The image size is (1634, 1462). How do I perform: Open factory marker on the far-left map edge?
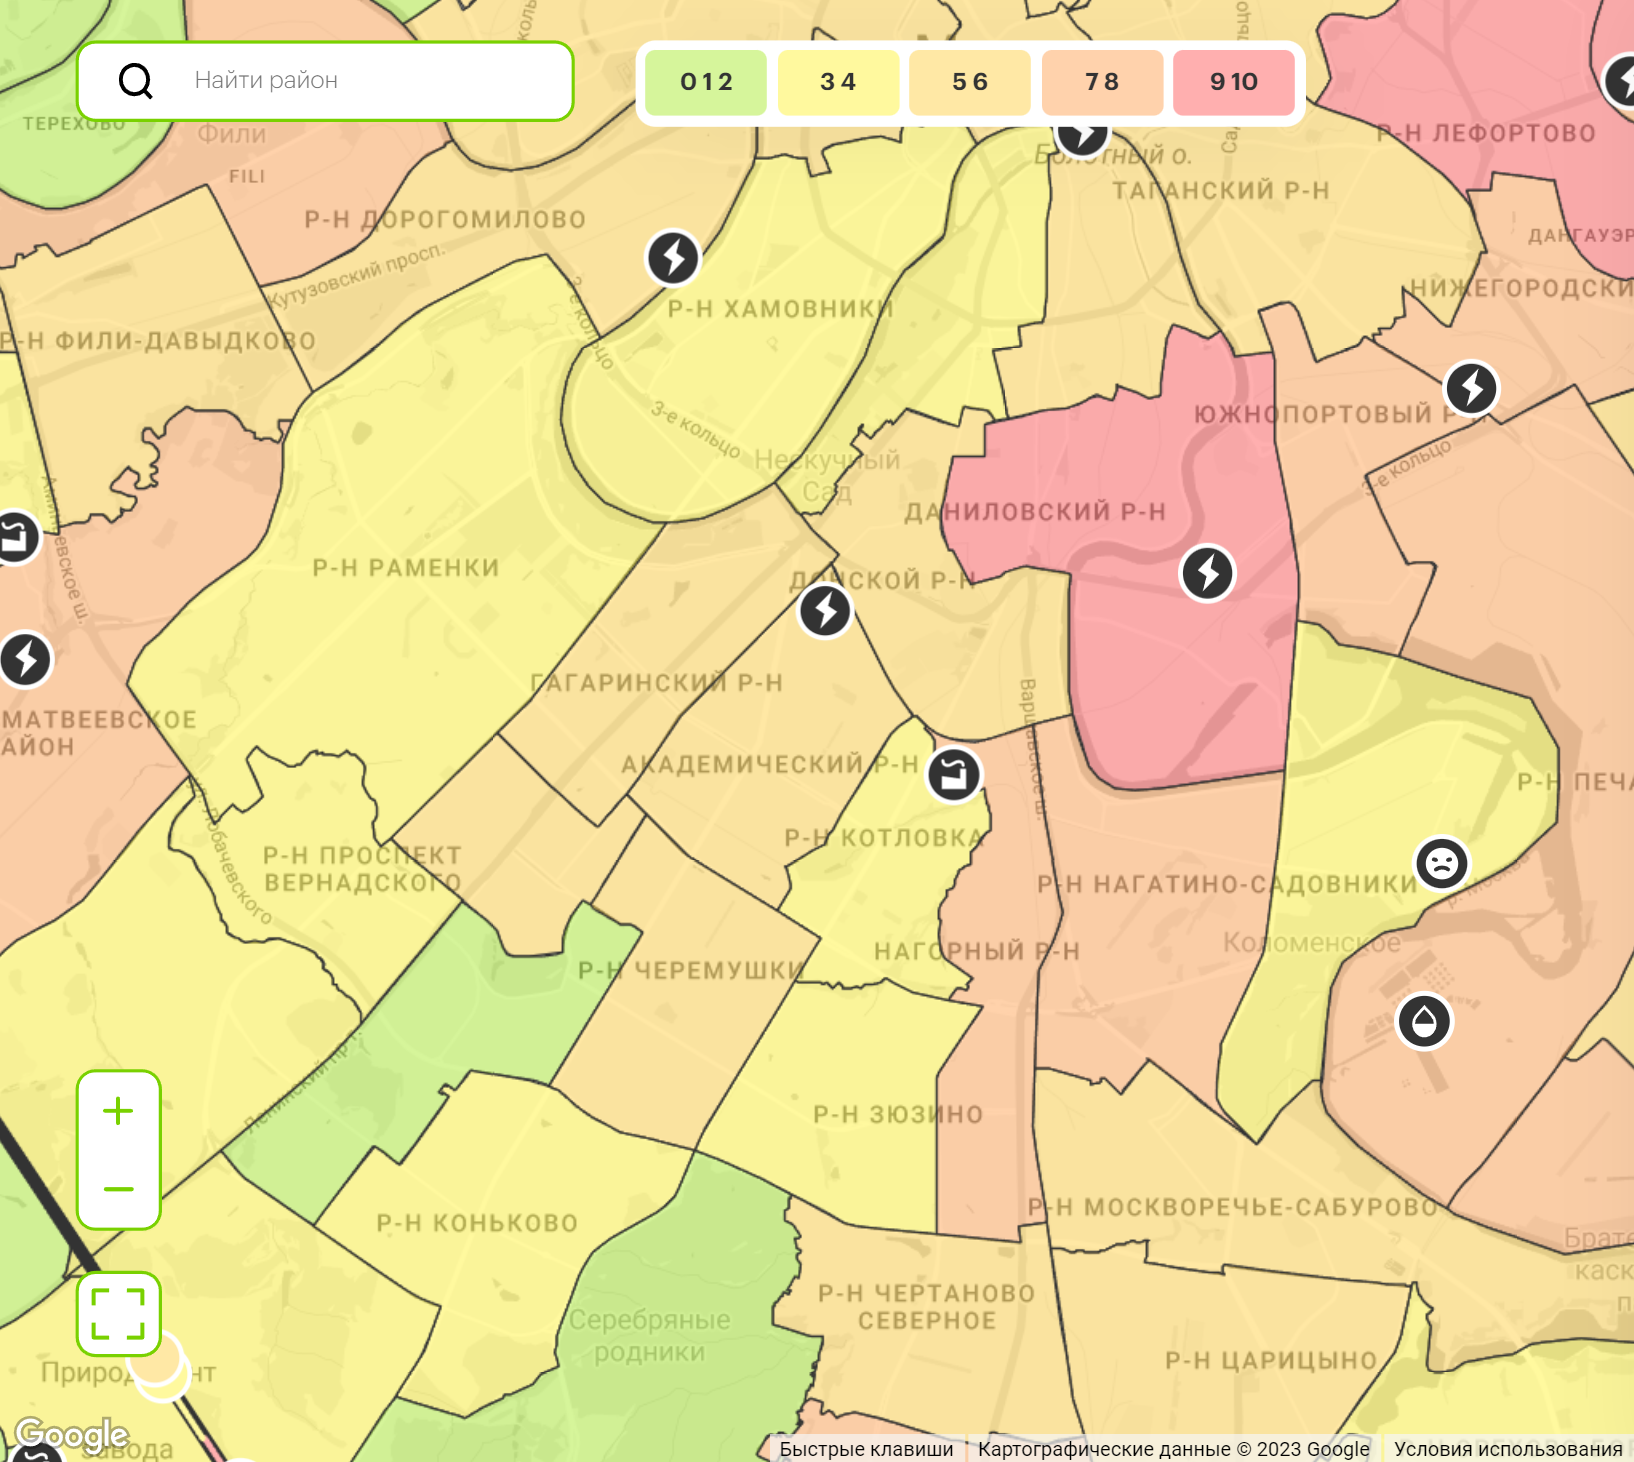coord(16,538)
